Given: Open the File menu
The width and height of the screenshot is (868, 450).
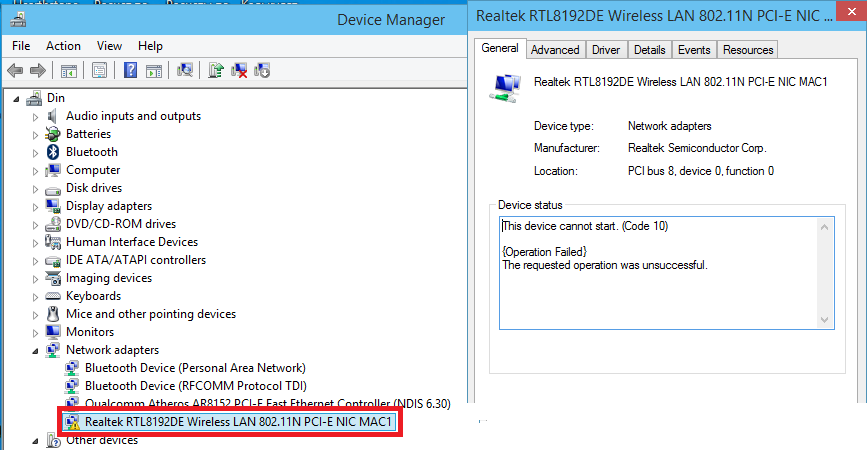Looking at the screenshot, I should tap(21, 46).
